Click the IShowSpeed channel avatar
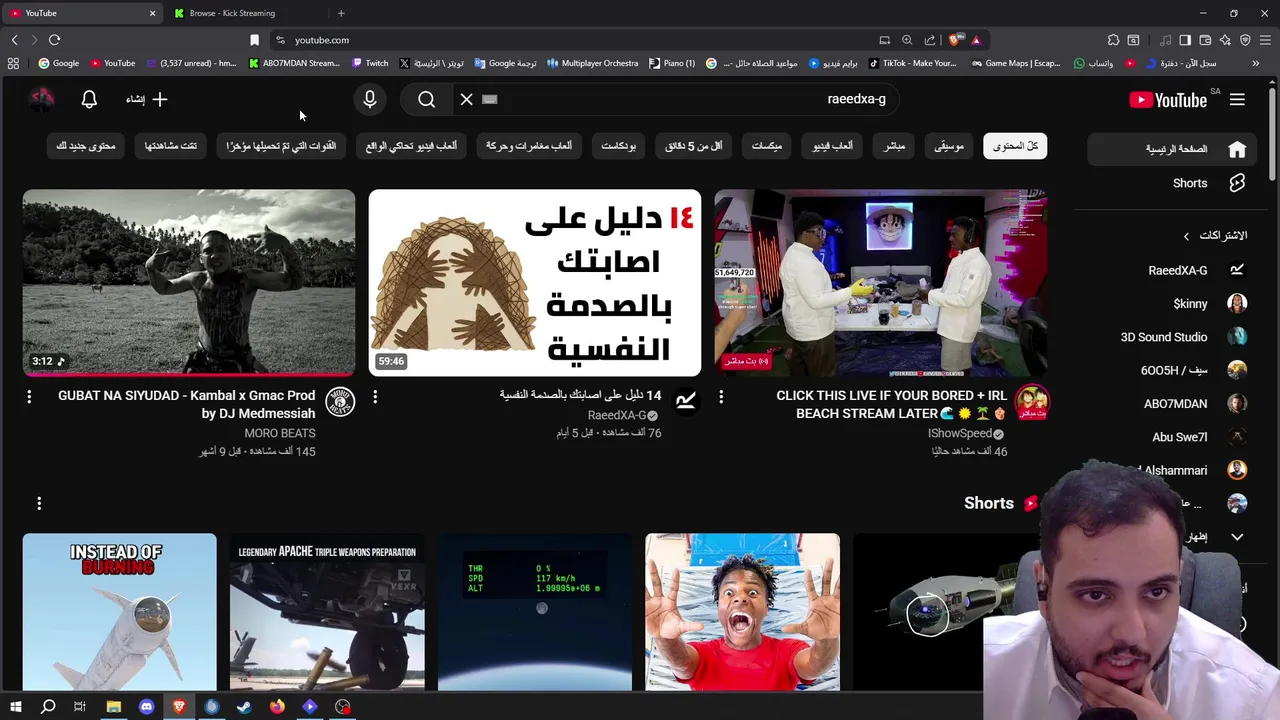This screenshot has width=1280, height=720. point(1032,402)
